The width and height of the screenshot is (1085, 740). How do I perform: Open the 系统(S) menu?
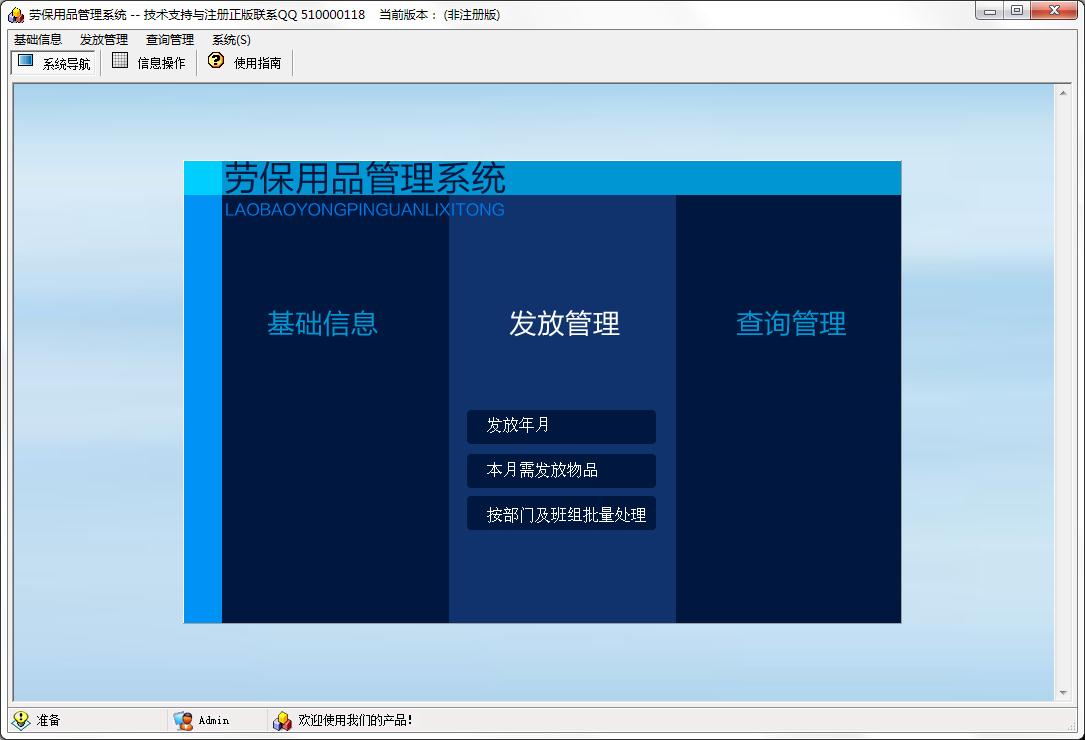231,39
